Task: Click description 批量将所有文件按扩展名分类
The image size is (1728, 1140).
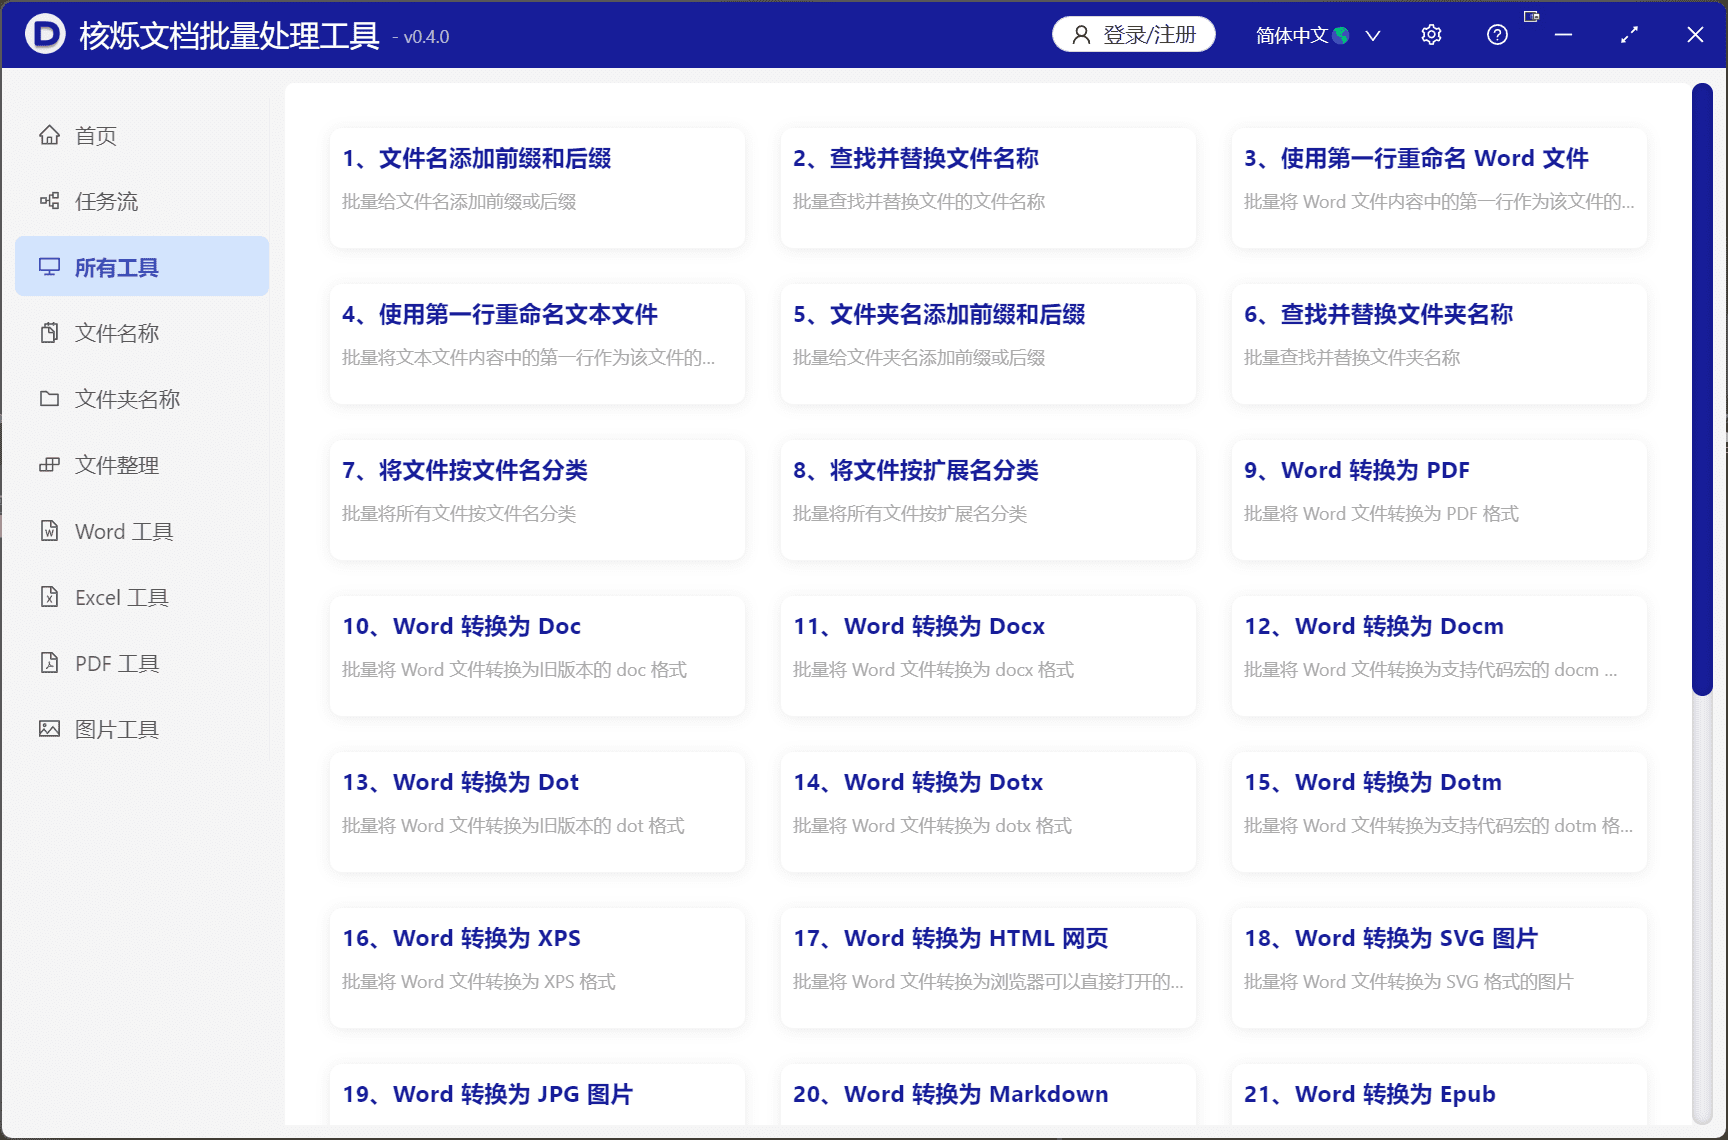Action: click(x=910, y=514)
